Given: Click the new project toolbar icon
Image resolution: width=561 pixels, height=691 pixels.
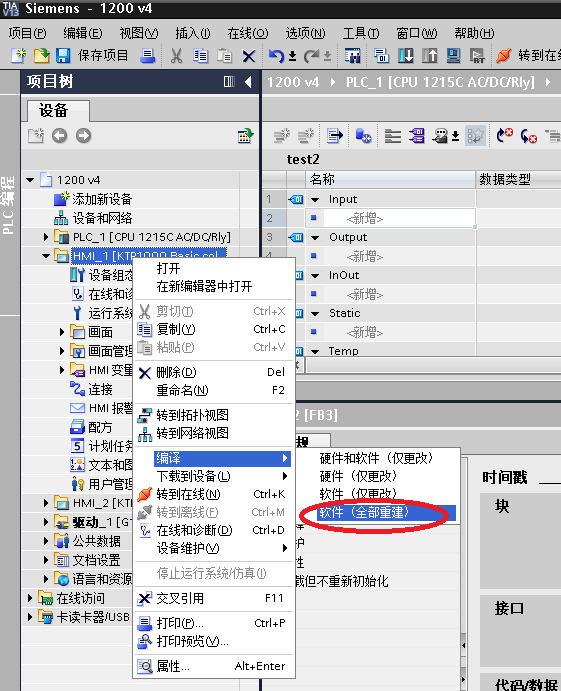Looking at the screenshot, I should 19,56.
